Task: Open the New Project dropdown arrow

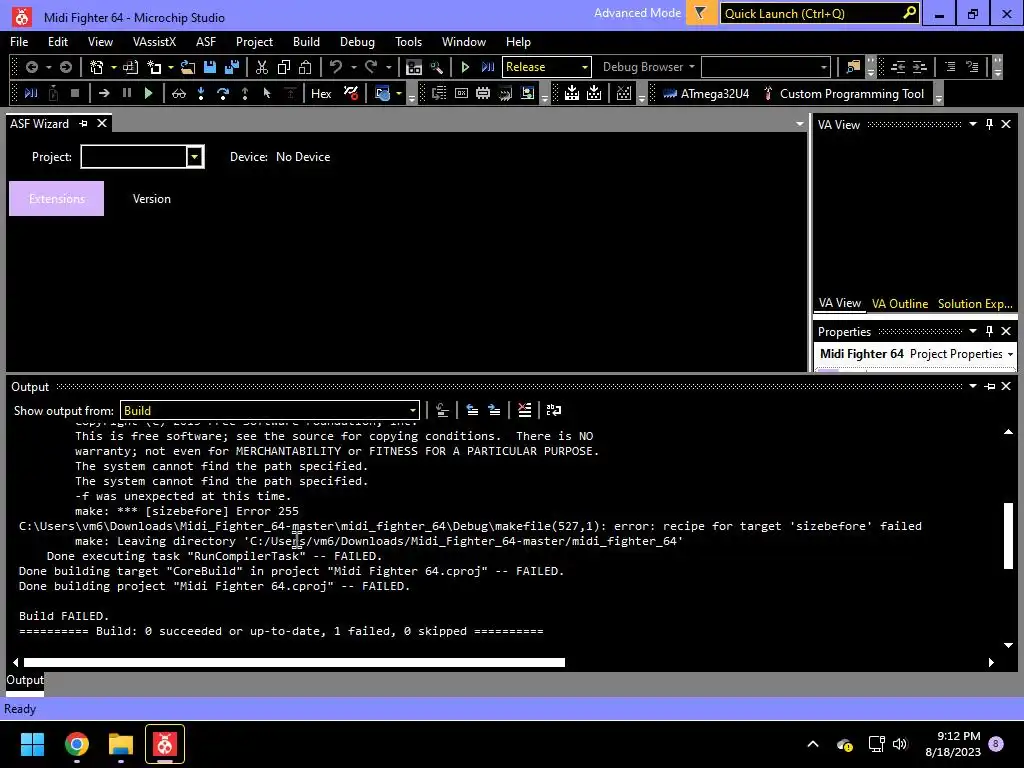Action: coord(114,67)
